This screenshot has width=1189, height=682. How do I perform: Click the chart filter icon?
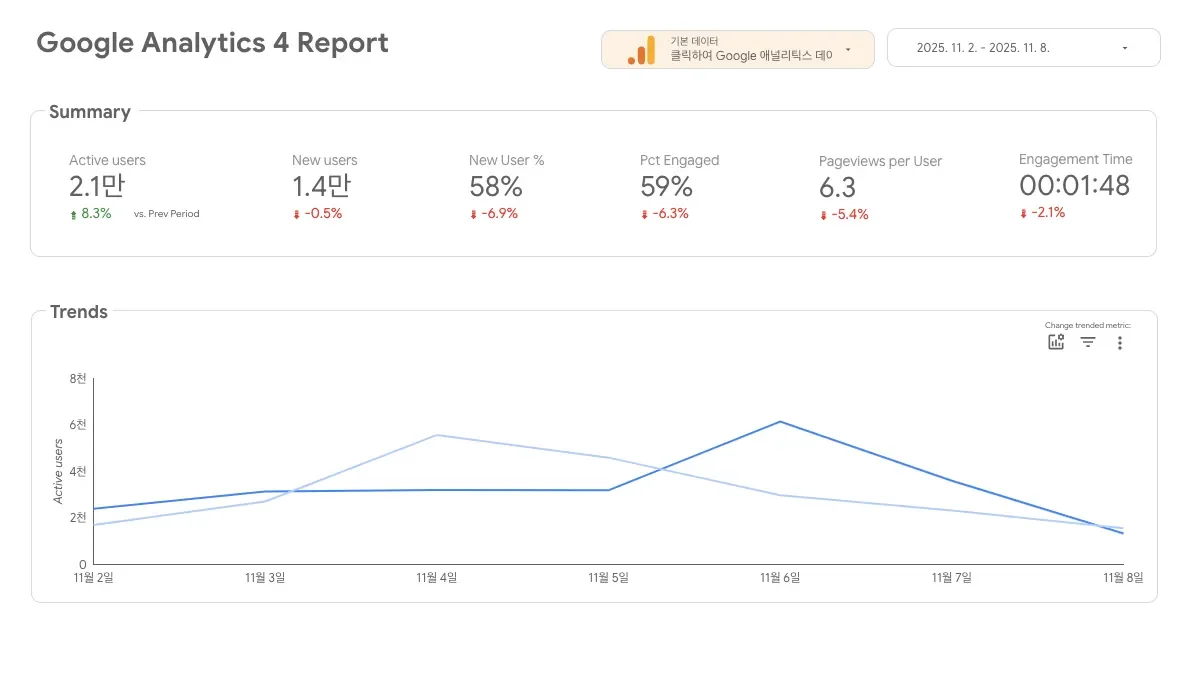click(x=1088, y=343)
